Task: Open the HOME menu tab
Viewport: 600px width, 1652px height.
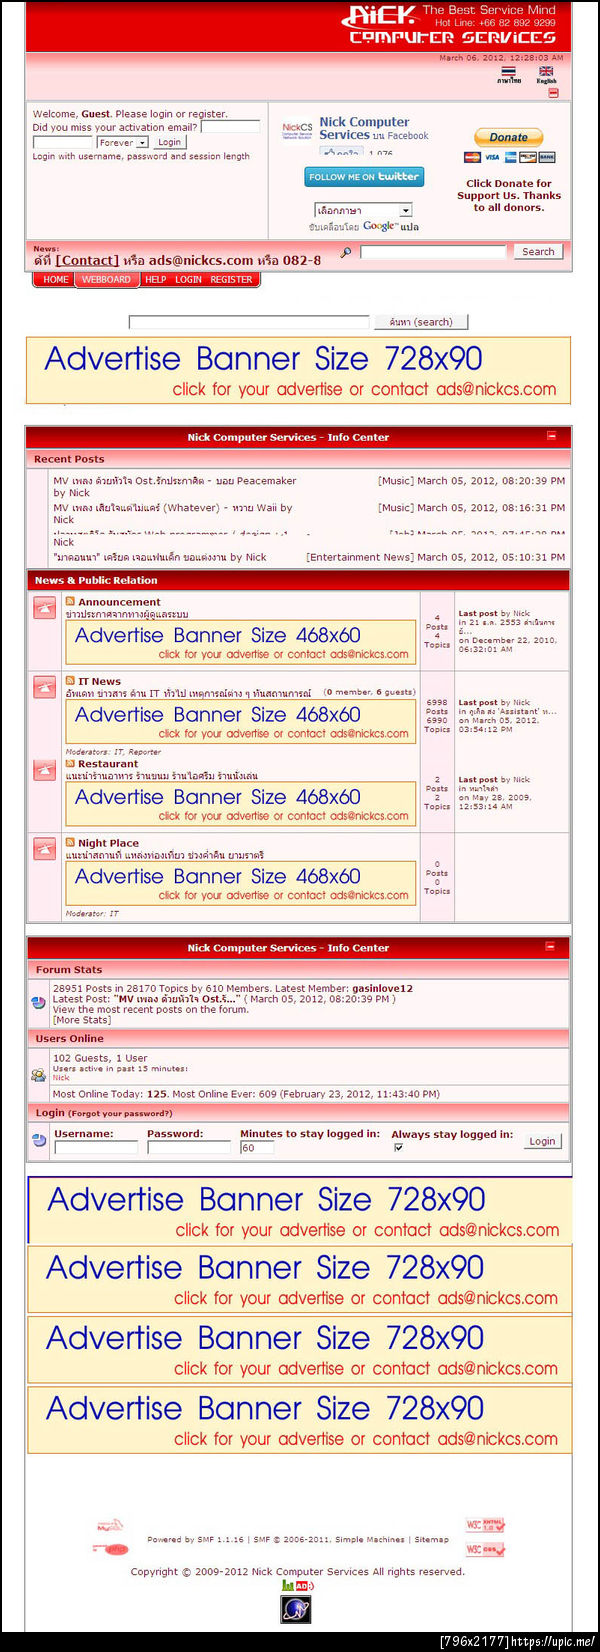Action: [x=56, y=279]
